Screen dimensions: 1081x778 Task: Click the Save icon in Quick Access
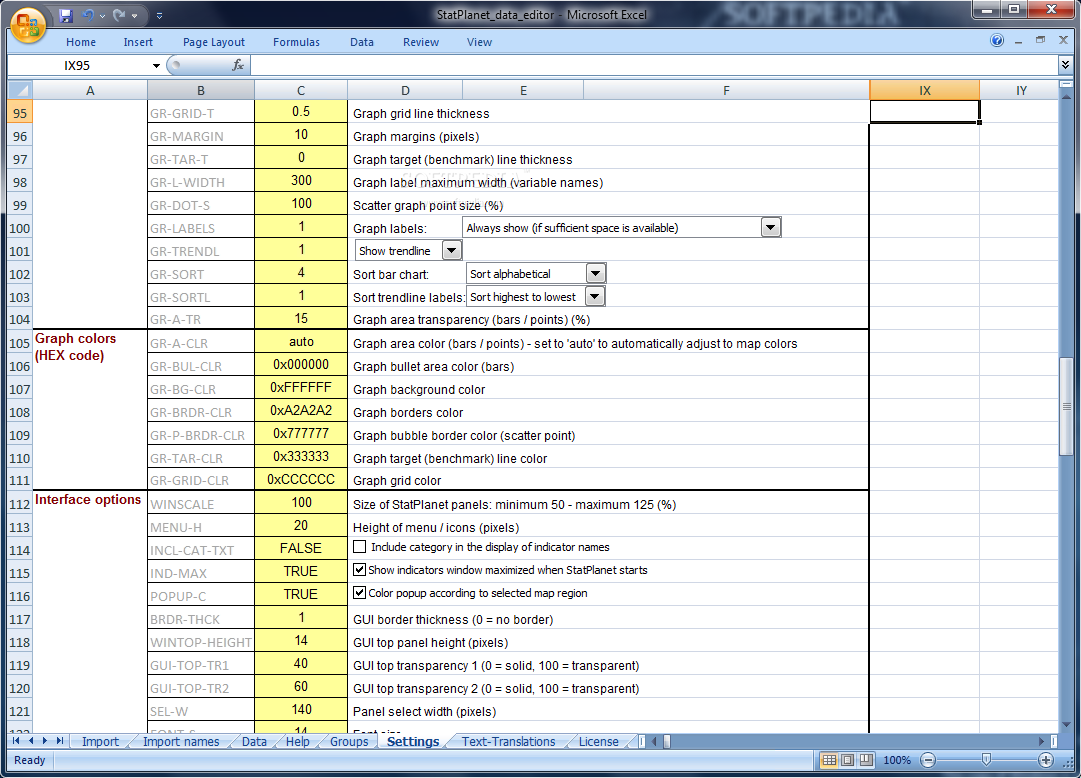[65, 14]
